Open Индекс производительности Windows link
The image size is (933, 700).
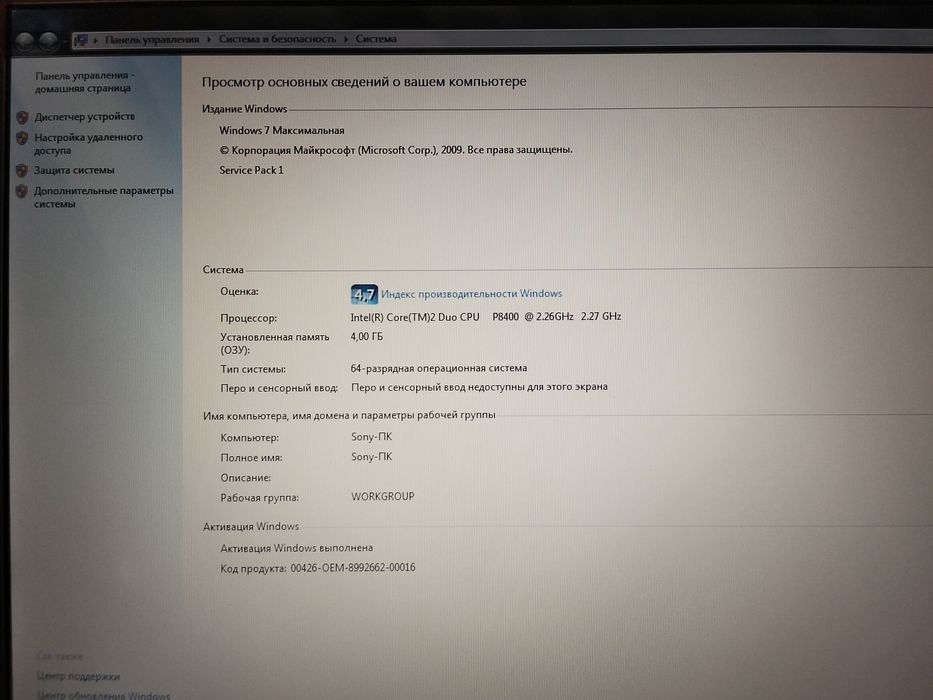[x=471, y=293]
